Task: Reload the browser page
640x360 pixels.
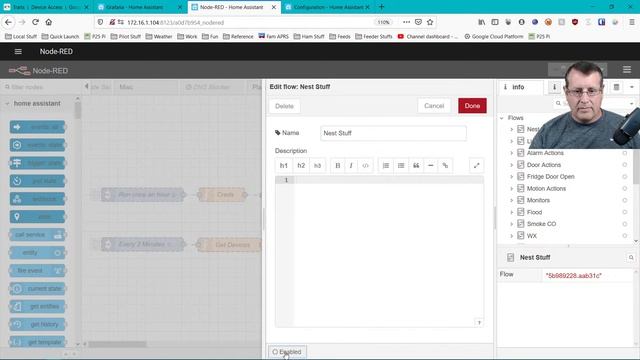Action: 36,22
